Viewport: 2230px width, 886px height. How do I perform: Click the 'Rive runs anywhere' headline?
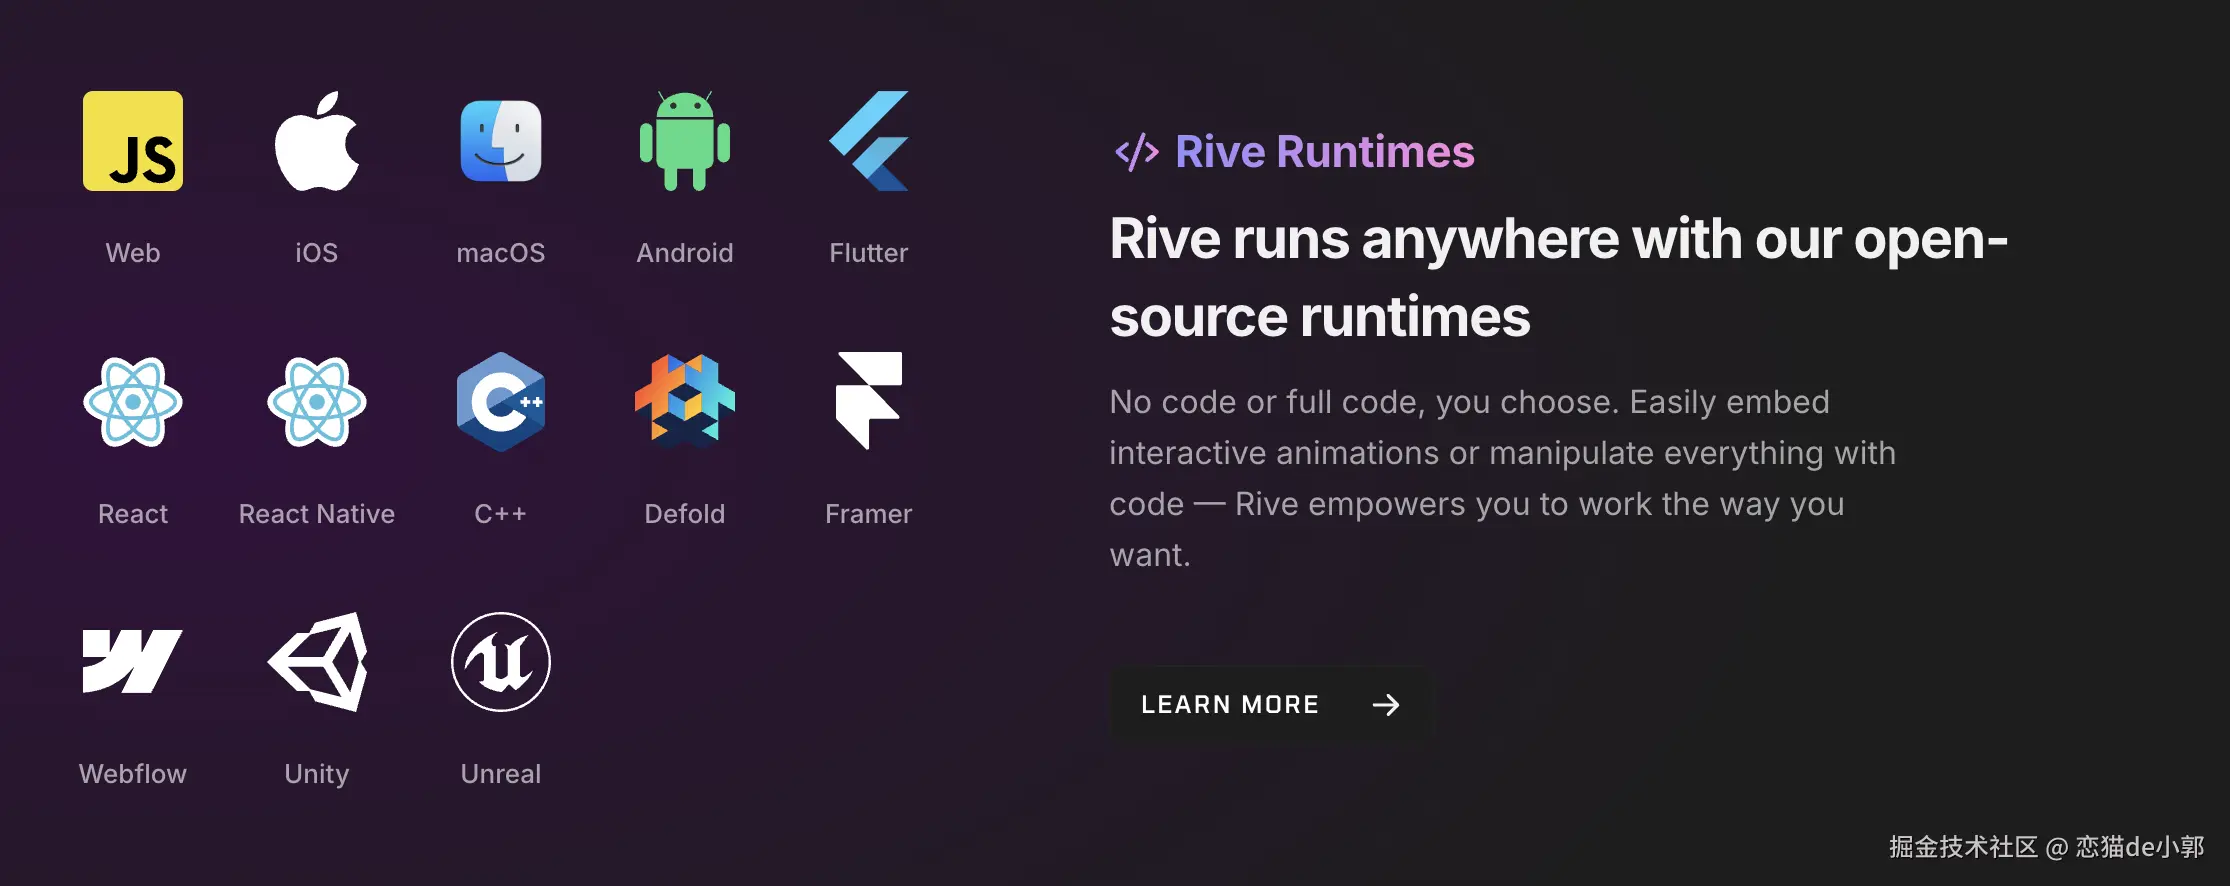(1559, 278)
